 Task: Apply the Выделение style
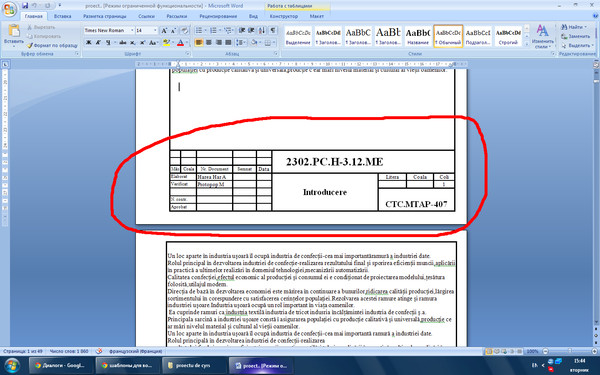(298, 36)
